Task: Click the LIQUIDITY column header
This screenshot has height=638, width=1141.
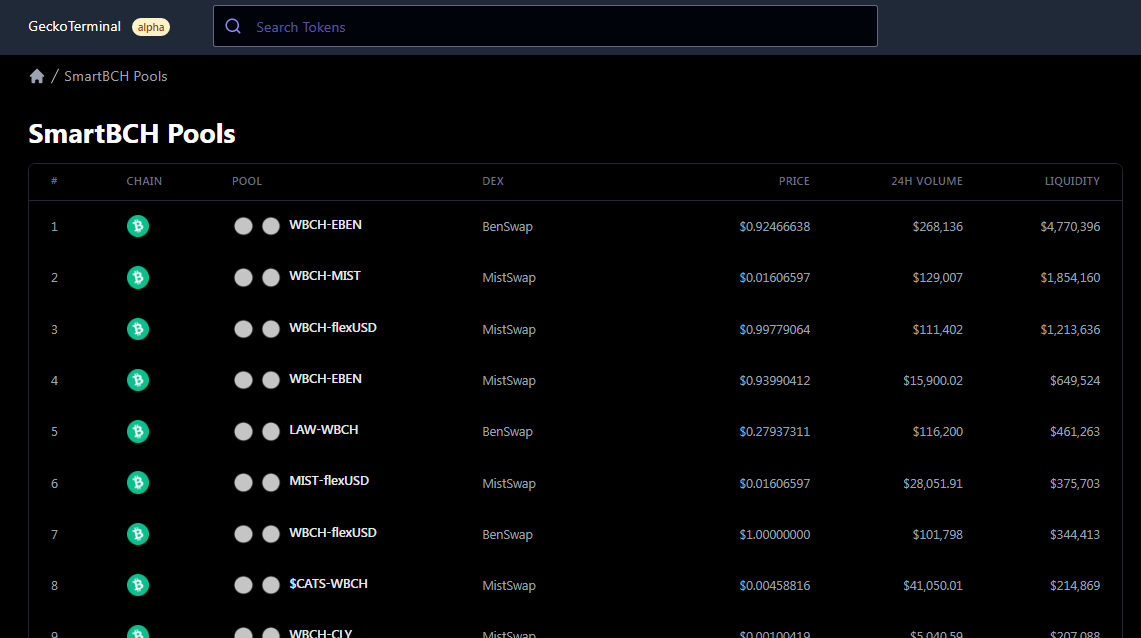Action: point(1072,181)
